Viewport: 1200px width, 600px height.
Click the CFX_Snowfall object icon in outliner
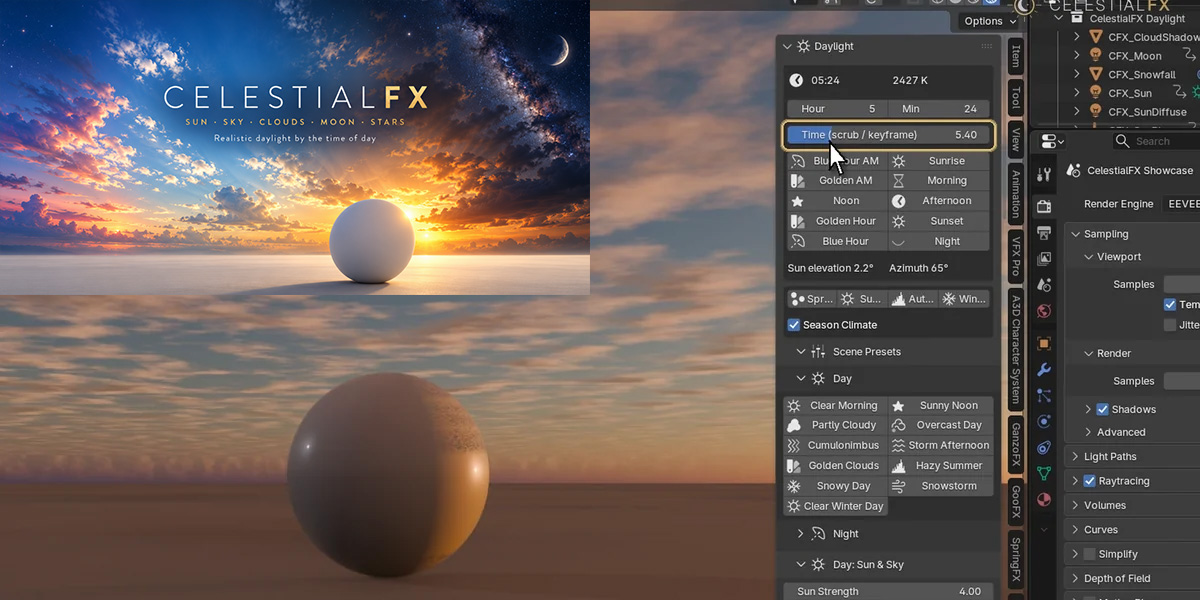pyautogui.click(x=1095, y=74)
